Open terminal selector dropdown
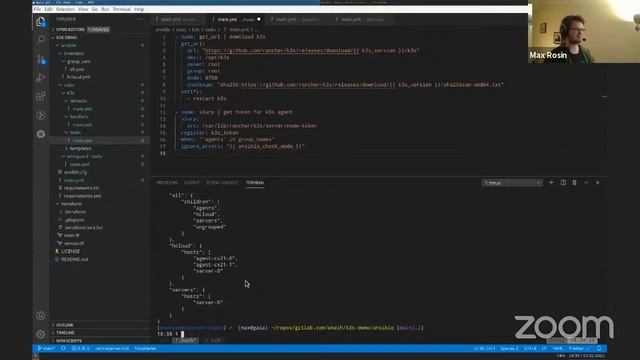 [x=512, y=182]
